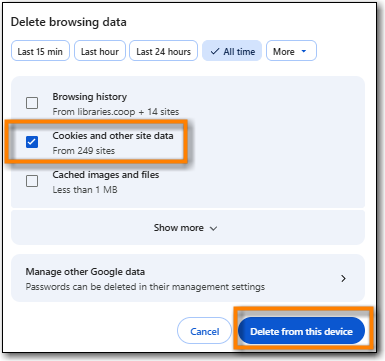Open Manage other Google data row
The height and width of the screenshot is (361, 385).
(x=188, y=278)
